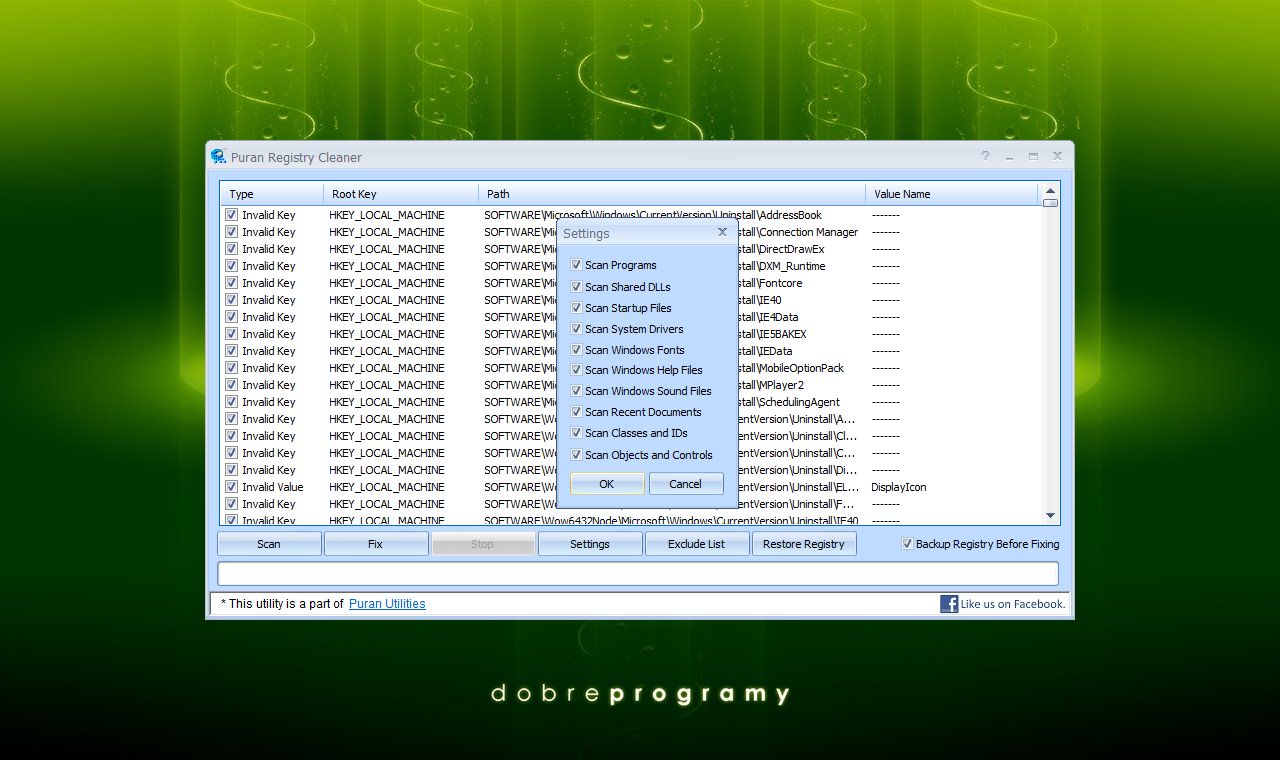The image size is (1280, 760).
Task: Toggle Scan System Drivers checkbox
Action: coord(576,329)
